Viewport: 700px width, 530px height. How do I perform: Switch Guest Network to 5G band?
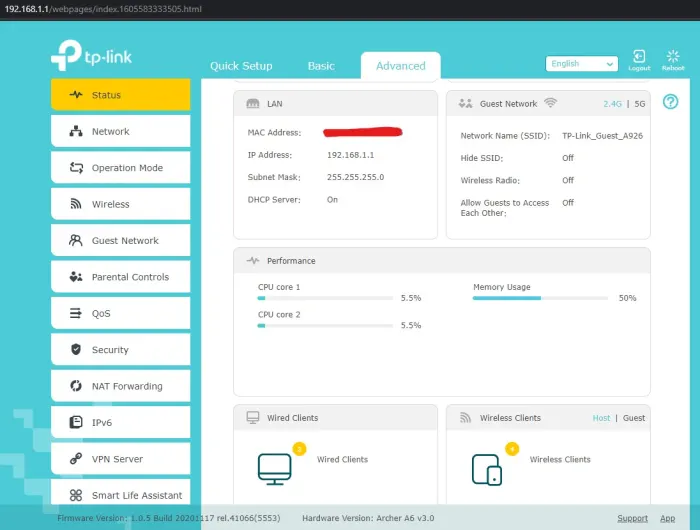point(640,104)
